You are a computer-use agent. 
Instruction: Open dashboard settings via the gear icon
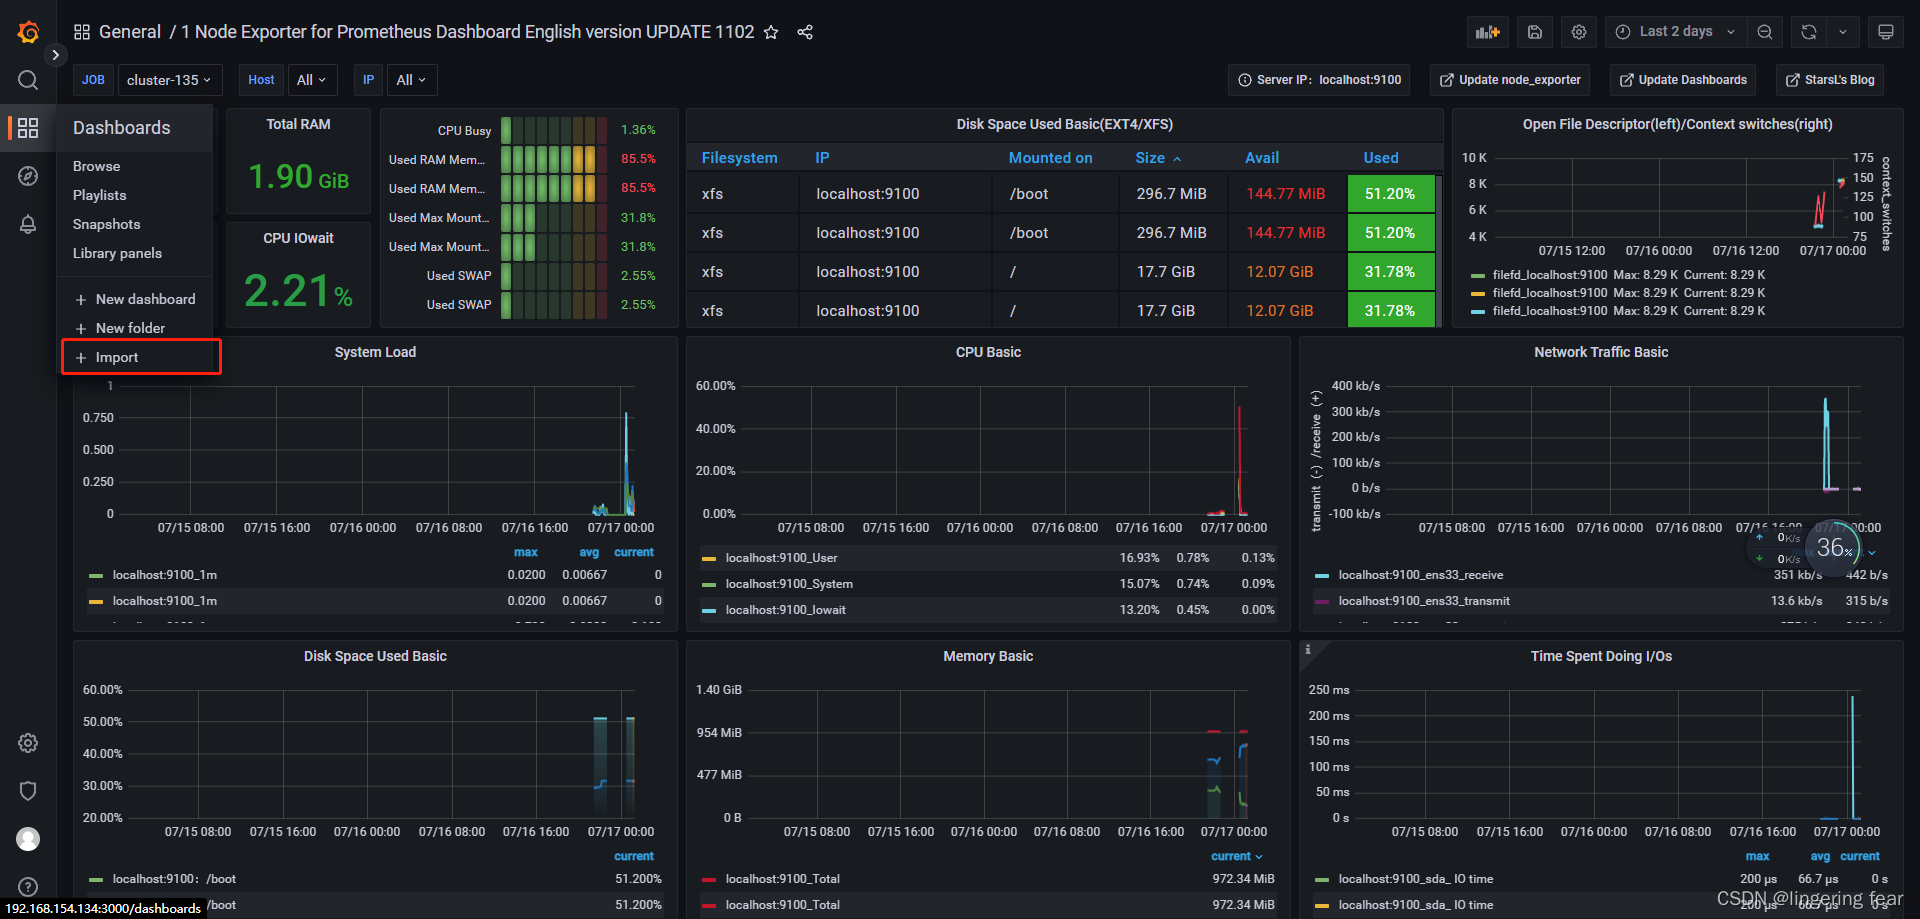1578,31
